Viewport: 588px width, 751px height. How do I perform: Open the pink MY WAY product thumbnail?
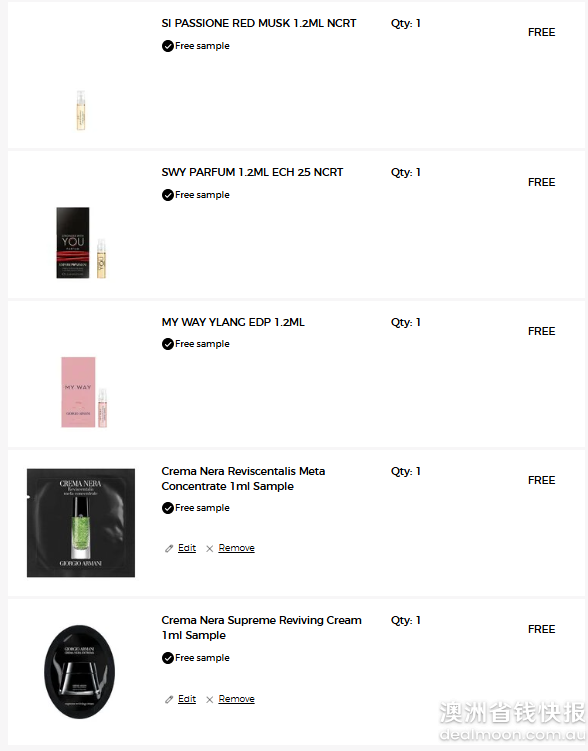pos(84,392)
